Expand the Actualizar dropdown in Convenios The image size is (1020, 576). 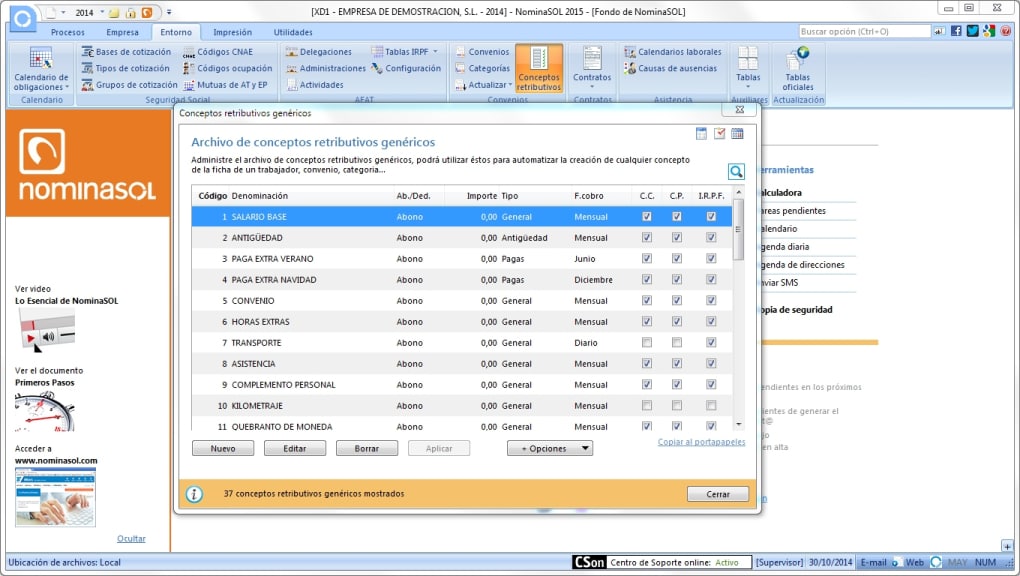[509, 85]
